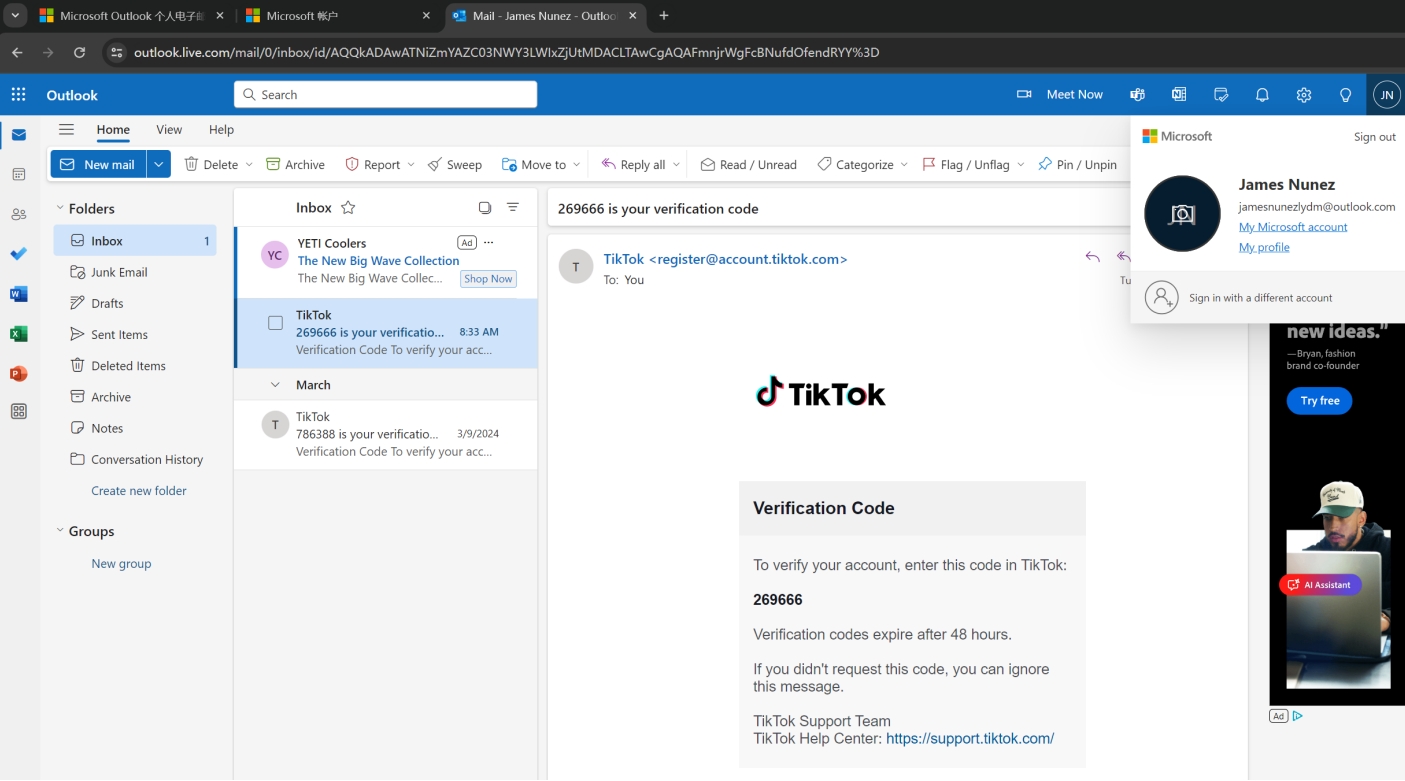
Task: Open a new browser tab
Action: coord(664,16)
